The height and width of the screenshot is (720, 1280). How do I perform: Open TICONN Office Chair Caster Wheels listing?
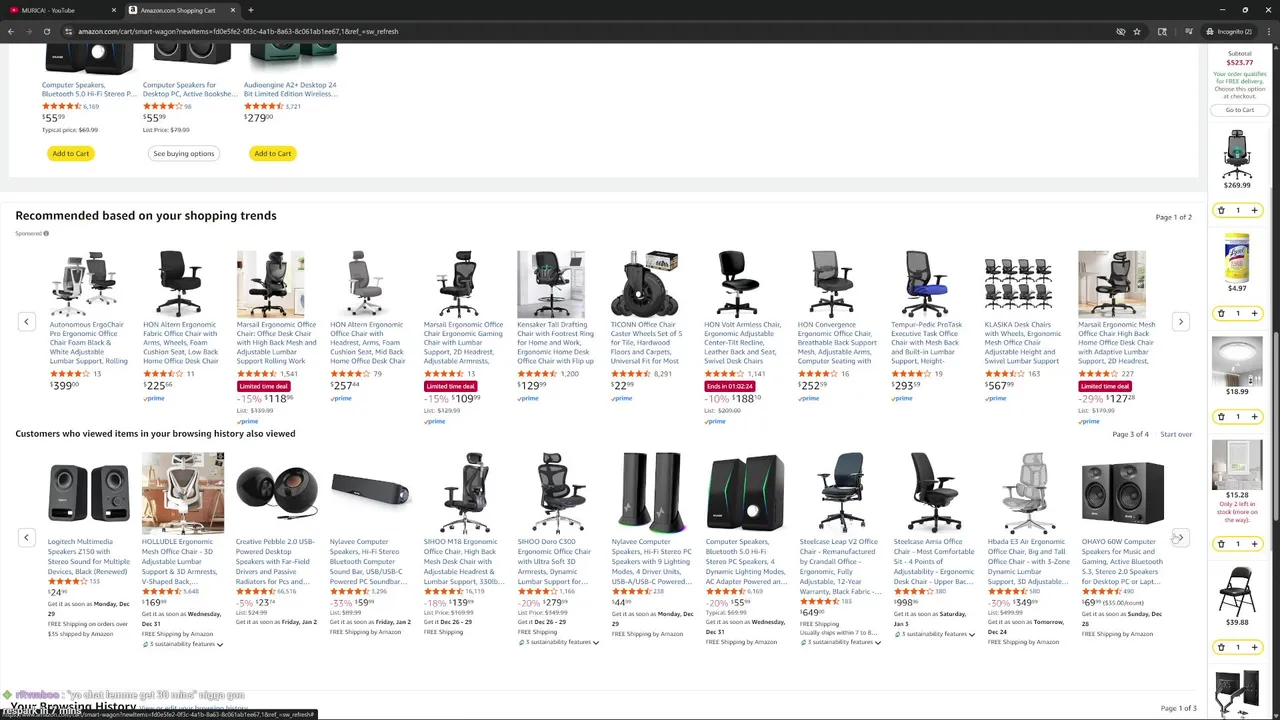pos(647,342)
